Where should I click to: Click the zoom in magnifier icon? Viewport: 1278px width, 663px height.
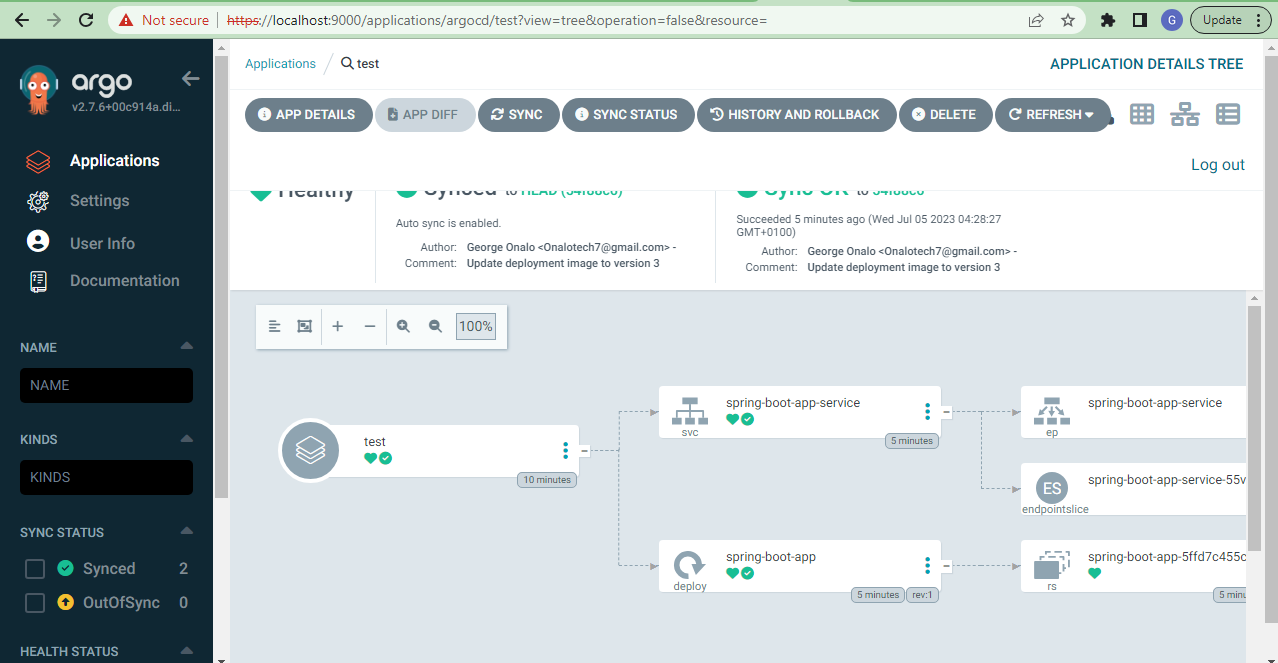point(403,326)
